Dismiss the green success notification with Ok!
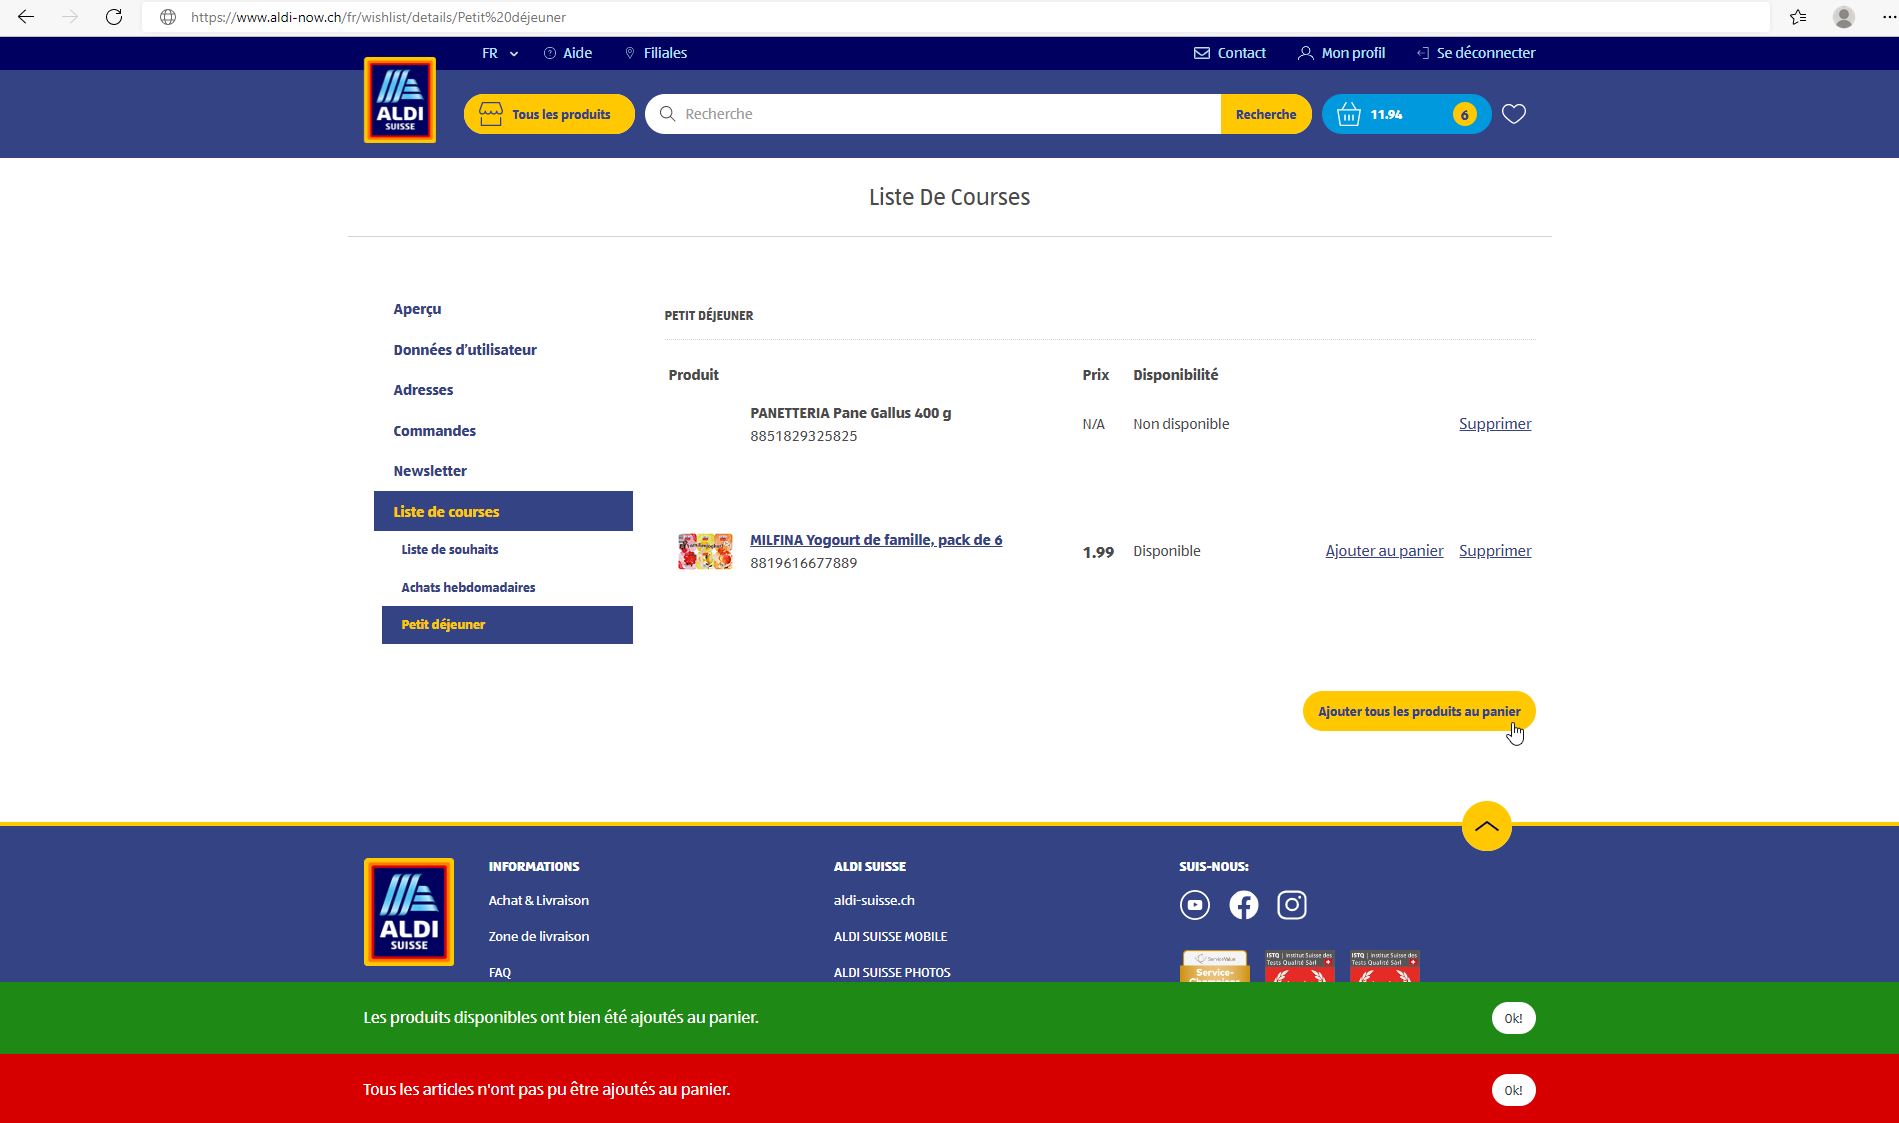Screen dimensions: 1899x1123 point(1513,1017)
